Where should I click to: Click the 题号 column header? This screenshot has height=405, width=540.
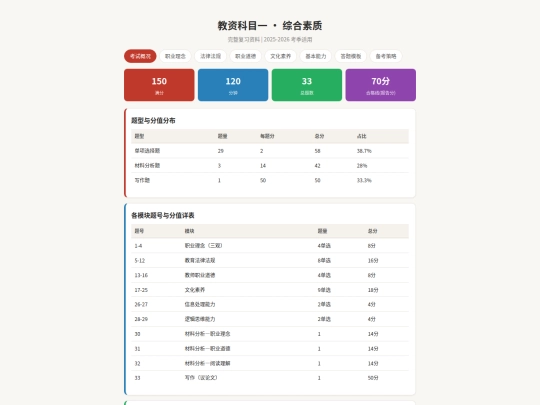pyautogui.click(x=139, y=231)
